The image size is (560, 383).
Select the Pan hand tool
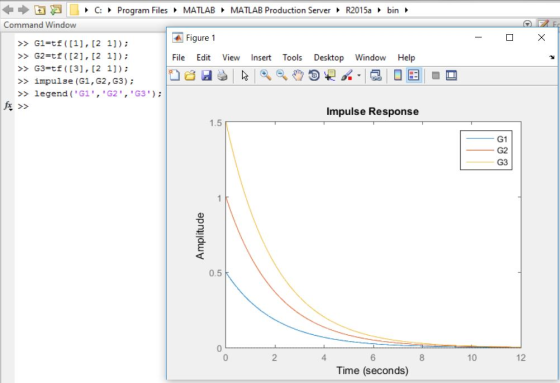[x=298, y=75]
